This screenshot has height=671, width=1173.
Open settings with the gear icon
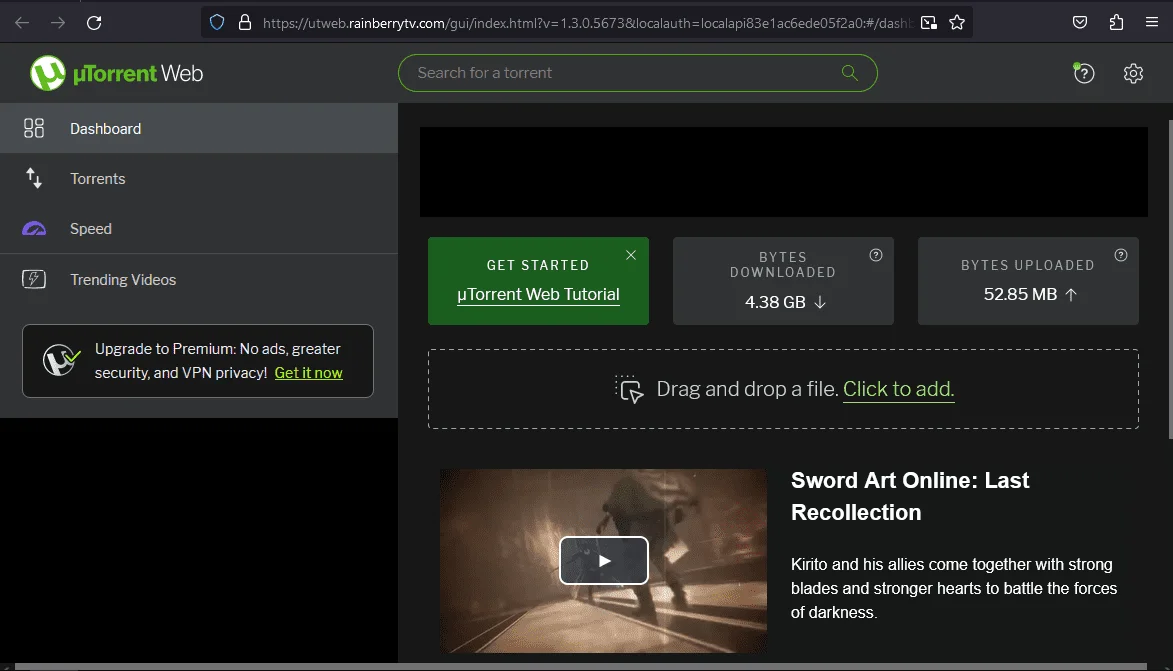[1133, 73]
